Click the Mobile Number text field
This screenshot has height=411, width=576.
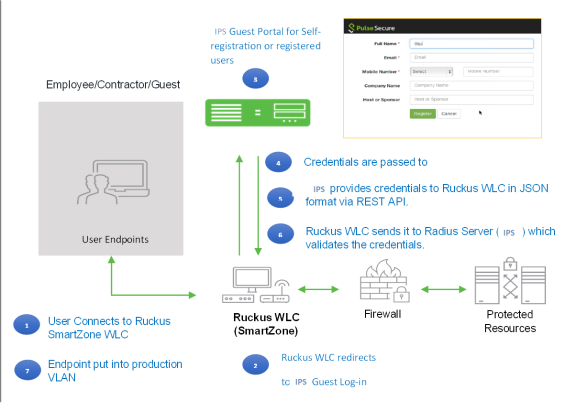point(498,71)
